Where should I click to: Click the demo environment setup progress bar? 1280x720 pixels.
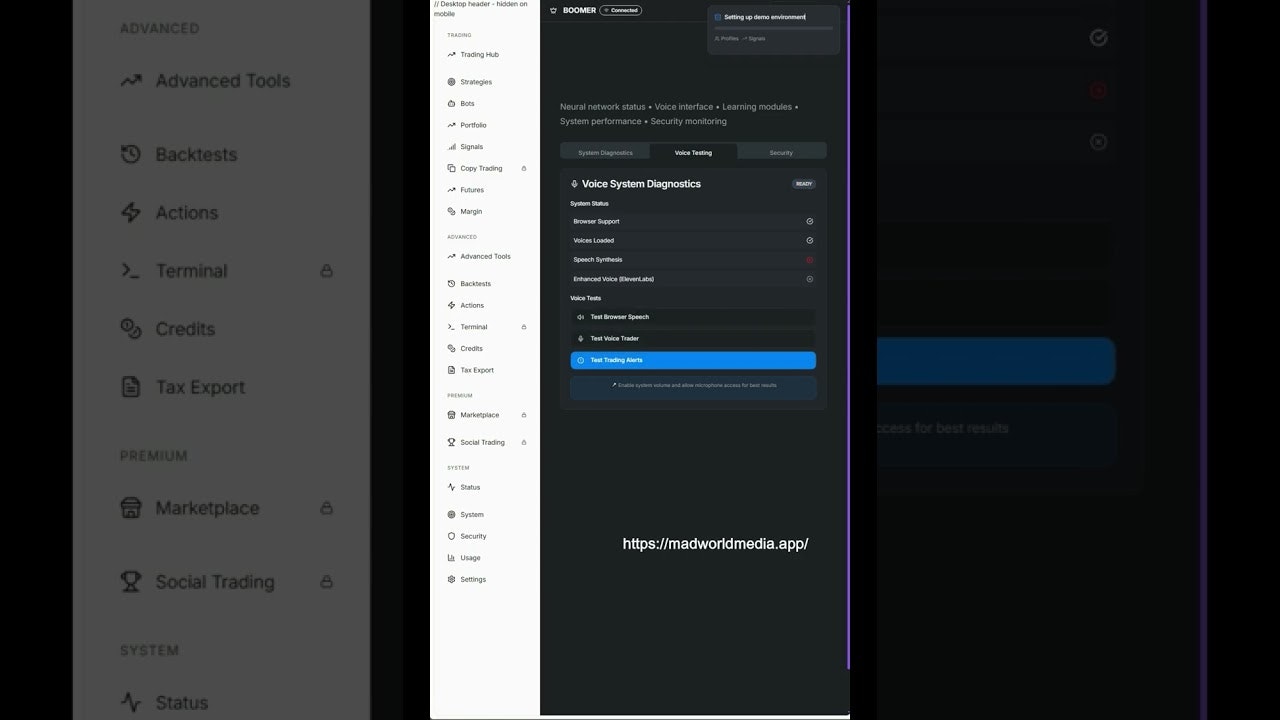[x=773, y=28]
